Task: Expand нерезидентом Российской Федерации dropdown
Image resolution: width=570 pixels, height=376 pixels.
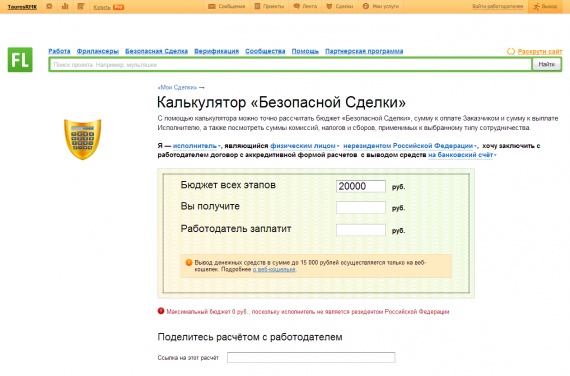Action: [410, 146]
